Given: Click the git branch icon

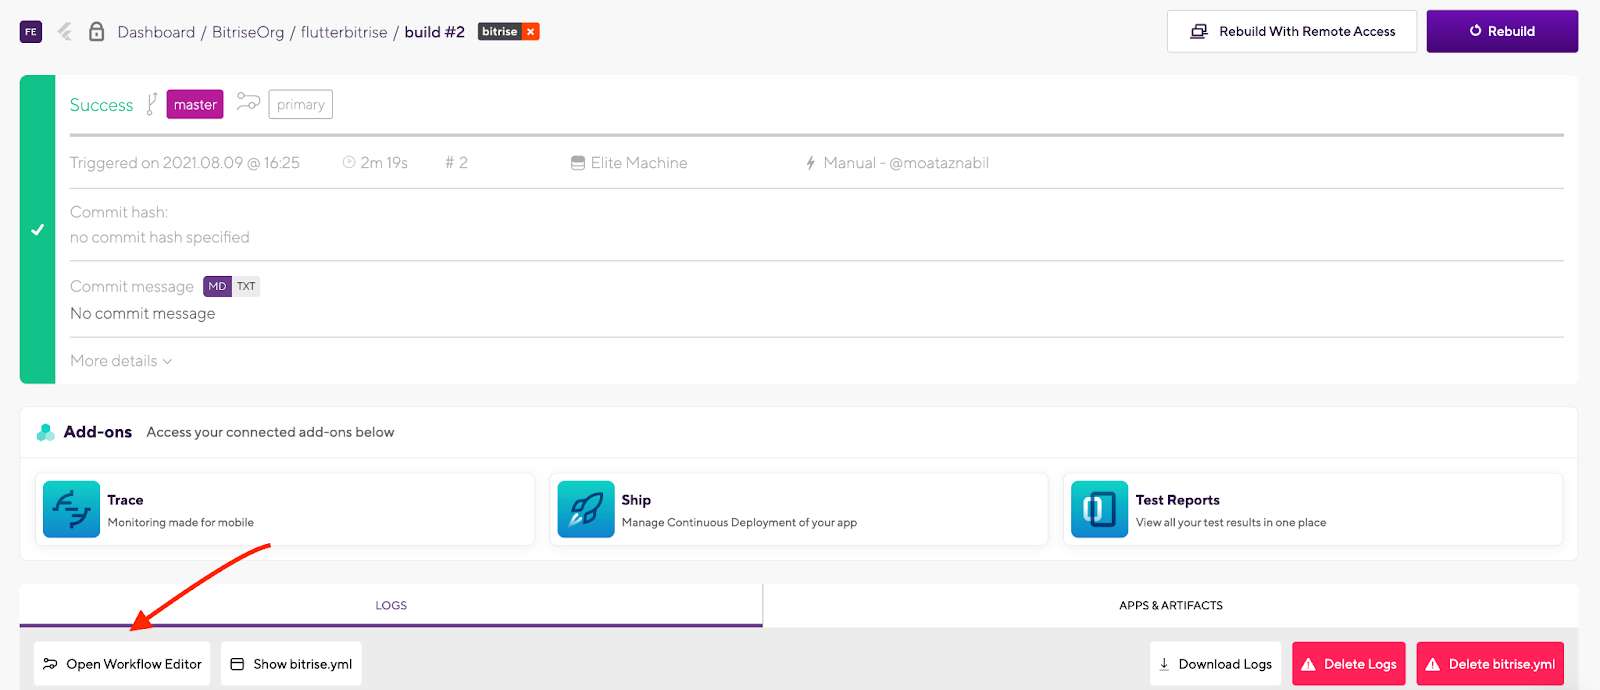Looking at the screenshot, I should [x=151, y=104].
